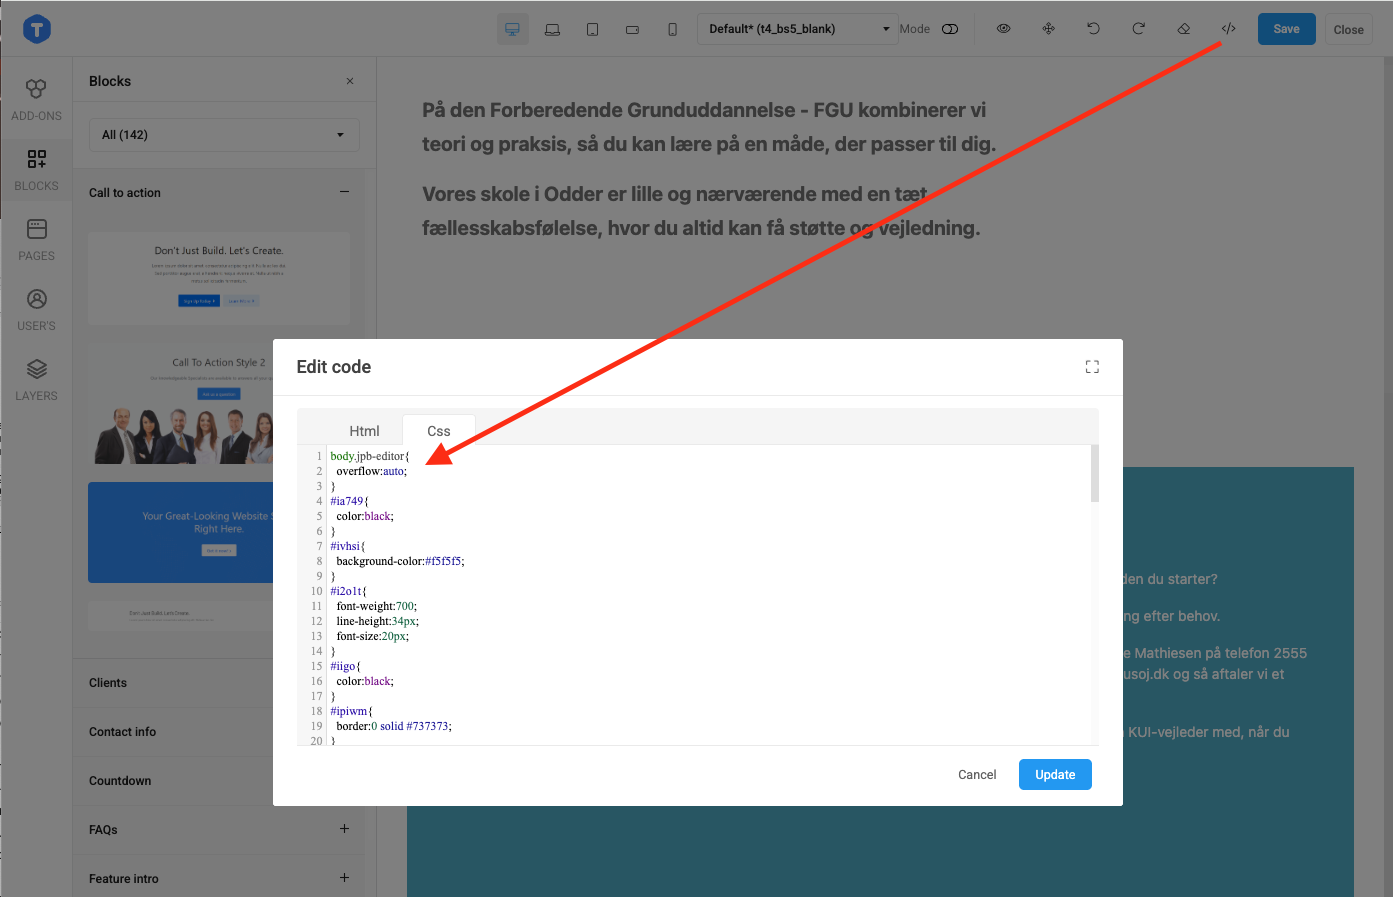
Task: Switch to the Html tab
Action: 364,431
